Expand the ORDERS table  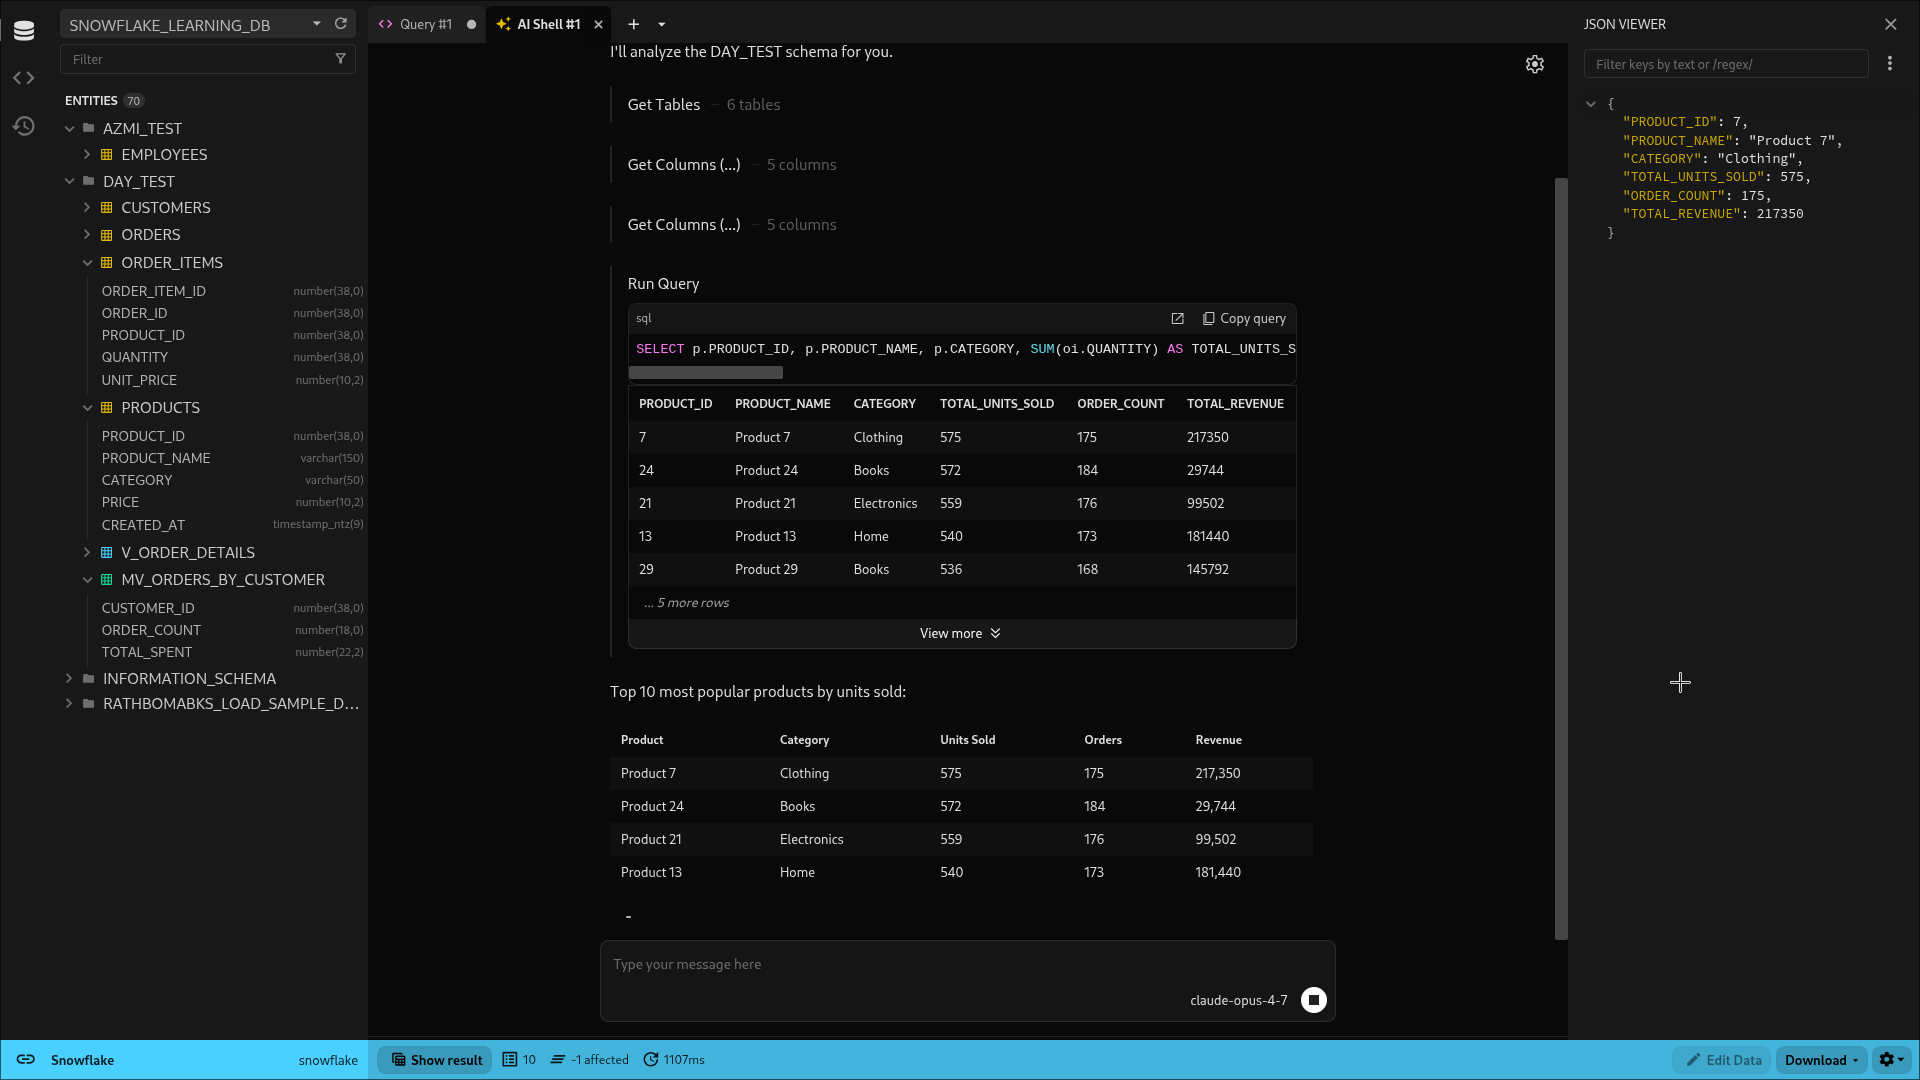[87, 235]
